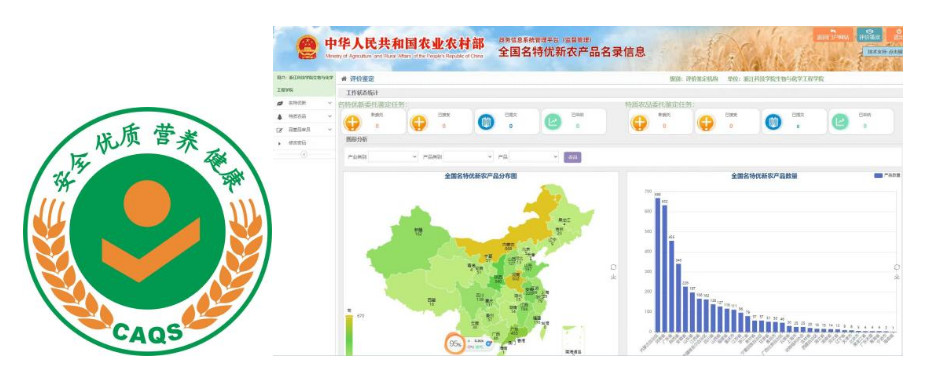931x369 pixels.
Task: Click the map color scale legend slider
Action: tap(349, 335)
